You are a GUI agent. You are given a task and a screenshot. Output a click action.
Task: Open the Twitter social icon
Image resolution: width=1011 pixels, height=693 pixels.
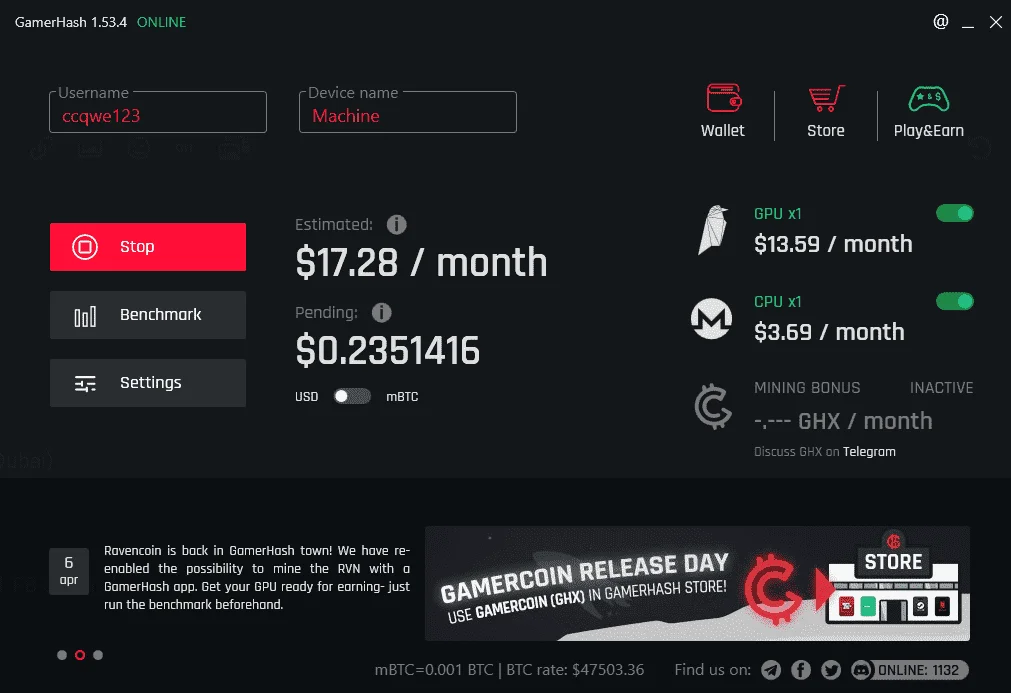click(x=831, y=670)
